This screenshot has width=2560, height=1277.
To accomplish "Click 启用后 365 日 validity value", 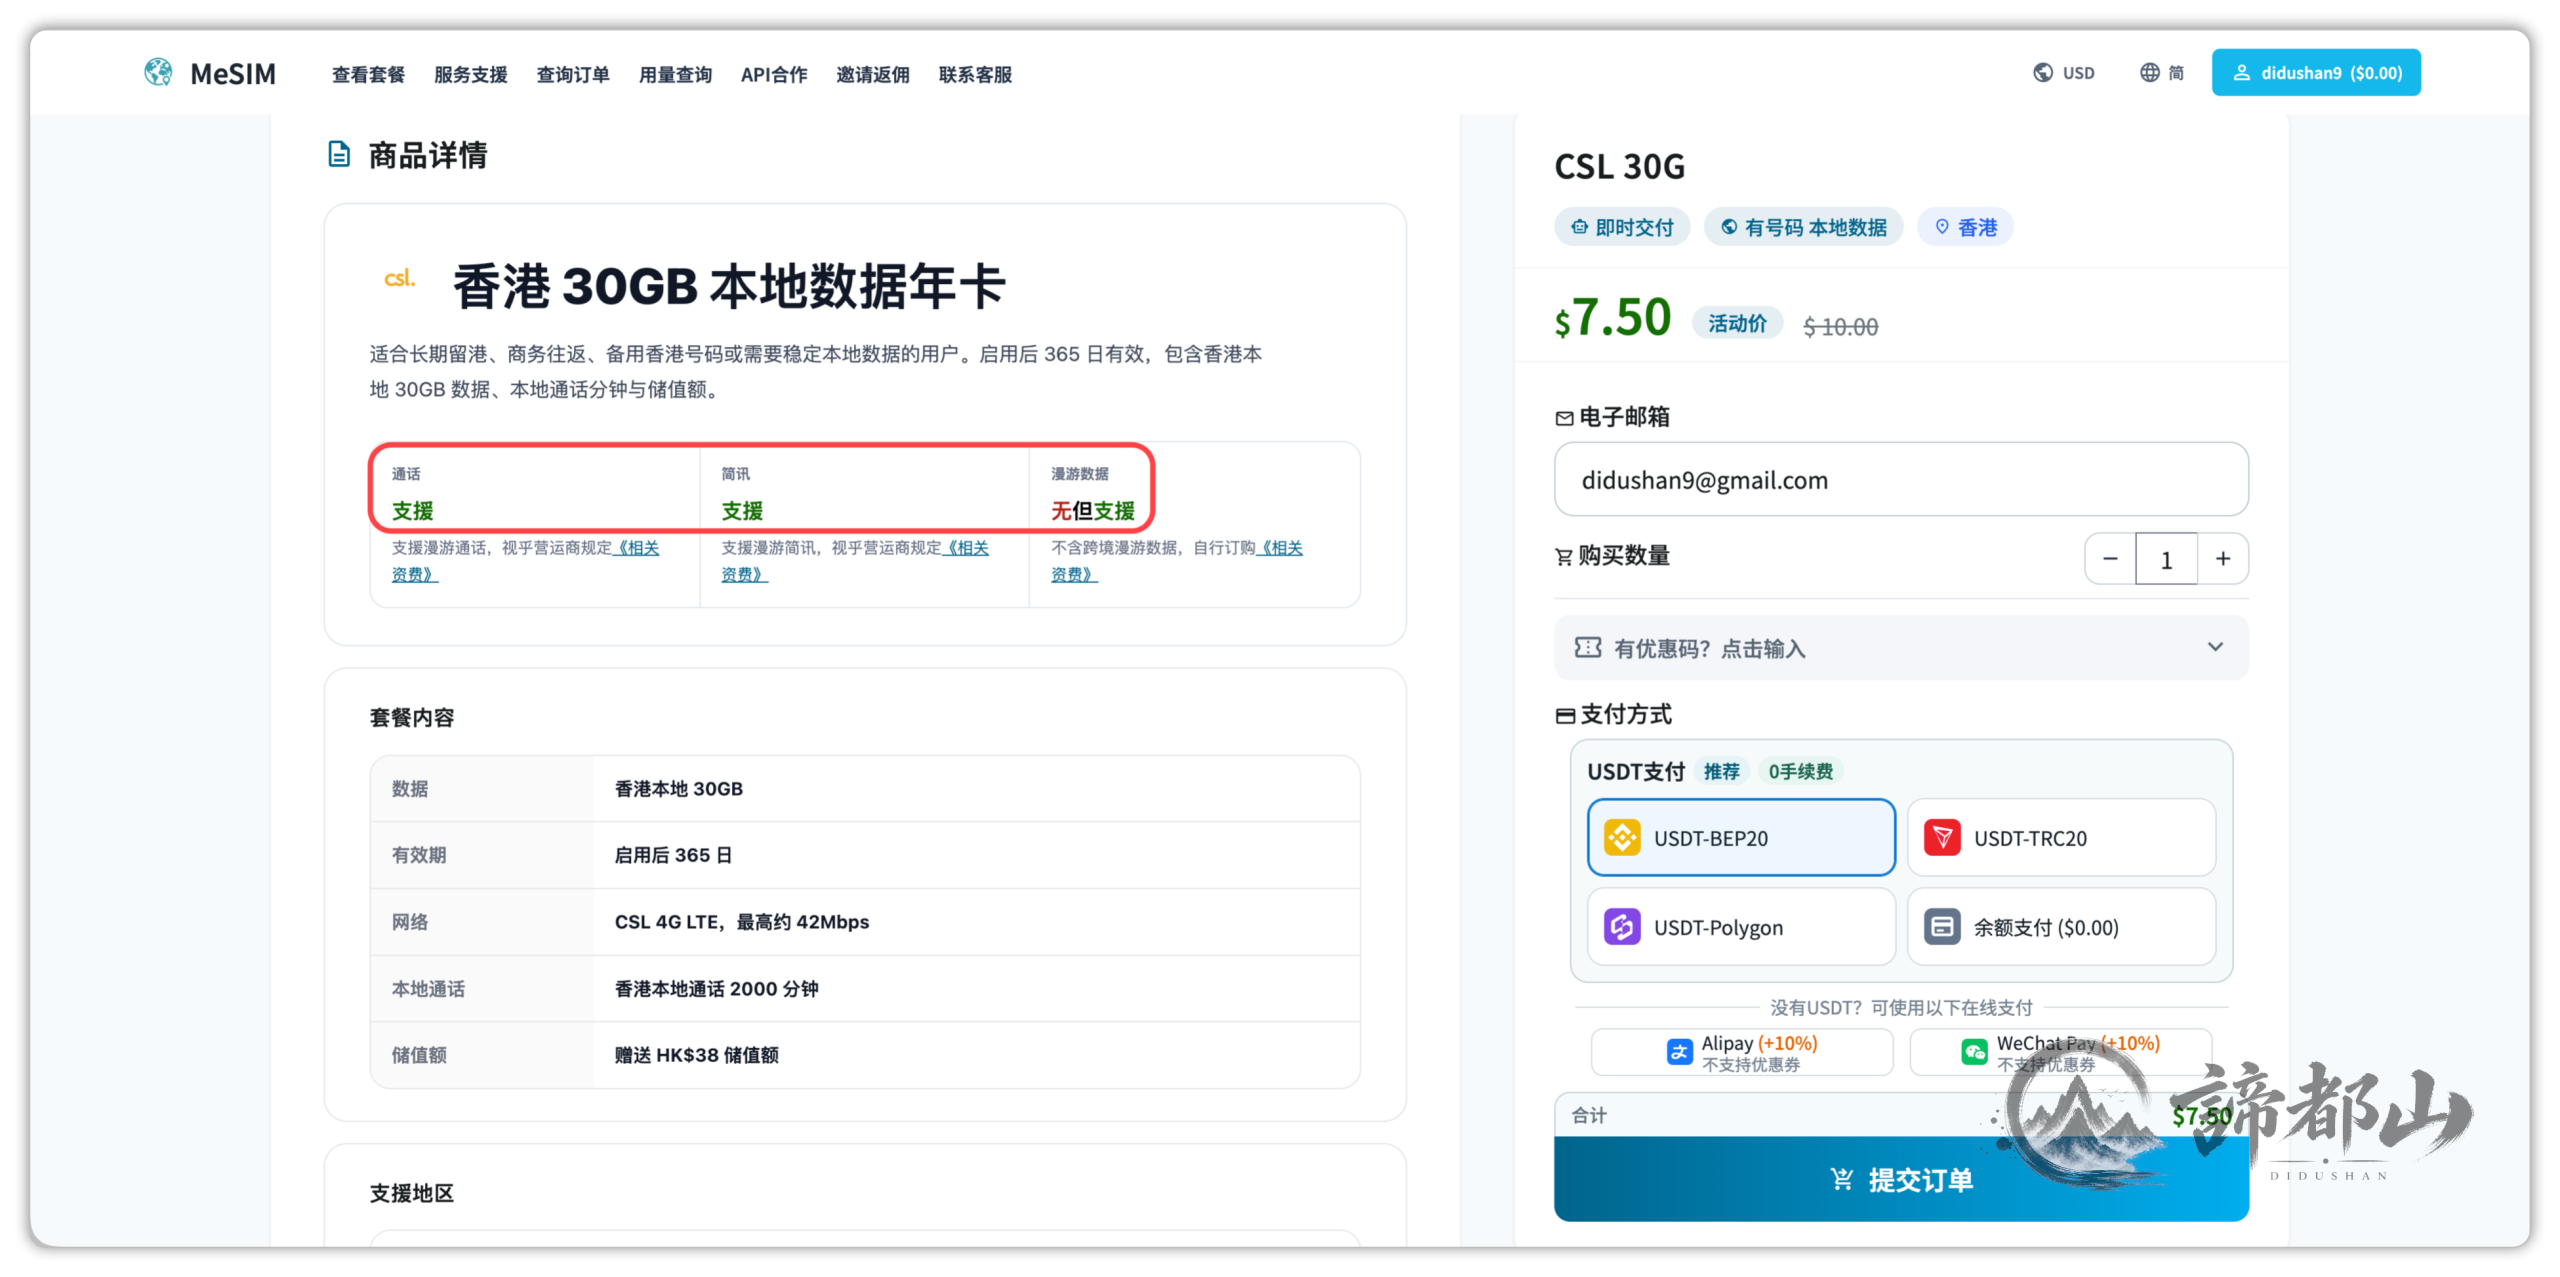I will tap(673, 854).
